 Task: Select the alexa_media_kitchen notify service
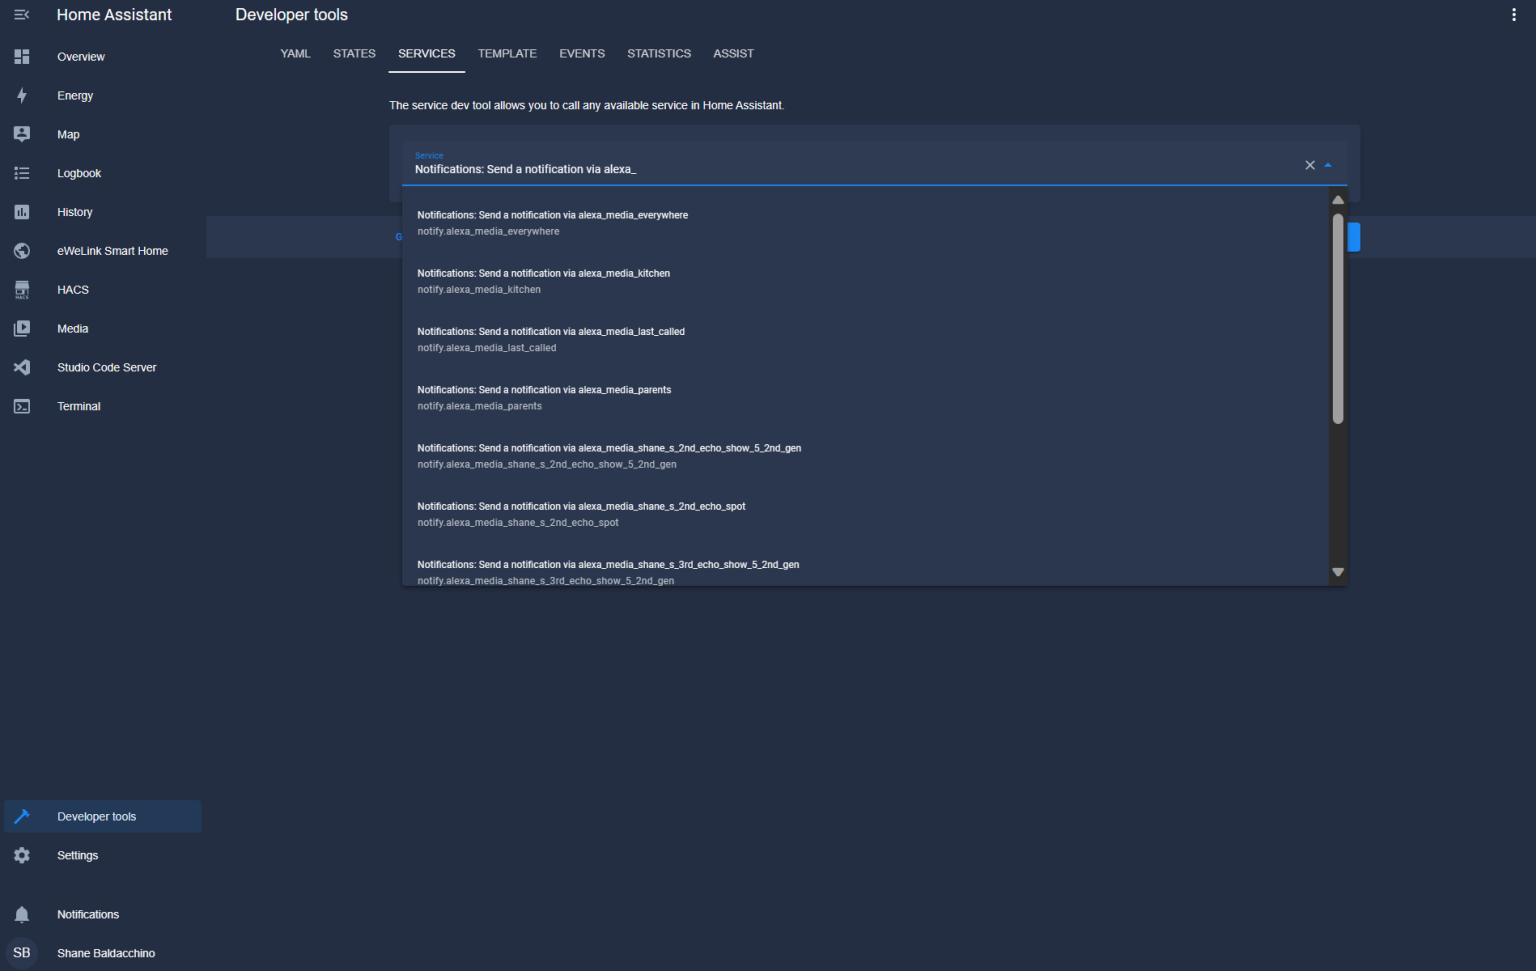[x=865, y=281]
